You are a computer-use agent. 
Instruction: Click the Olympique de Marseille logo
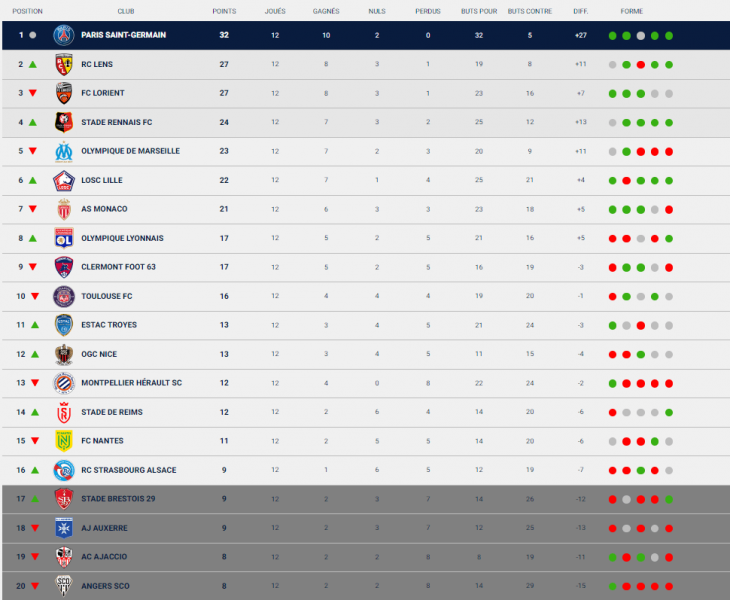coord(64,151)
